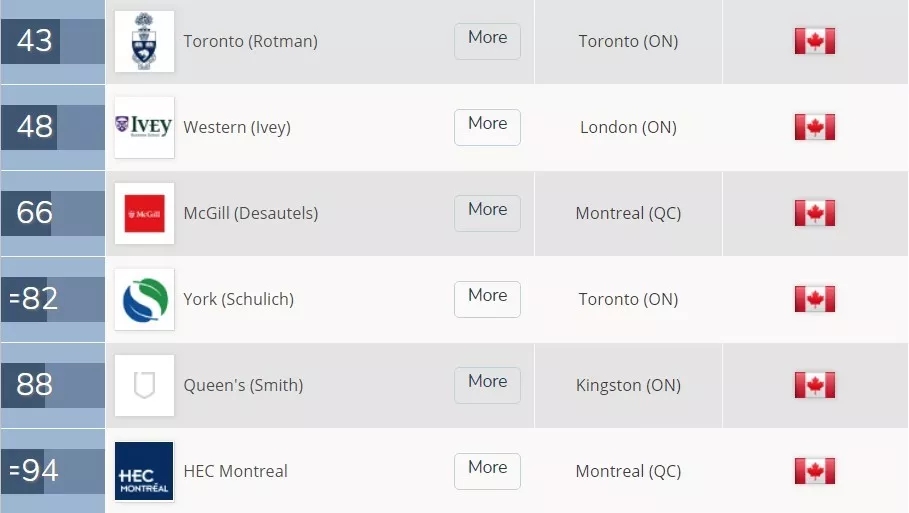Open the McGill (Desautels) school name
Image resolution: width=909 pixels, height=513 pixels.
click(x=250, y=213)
